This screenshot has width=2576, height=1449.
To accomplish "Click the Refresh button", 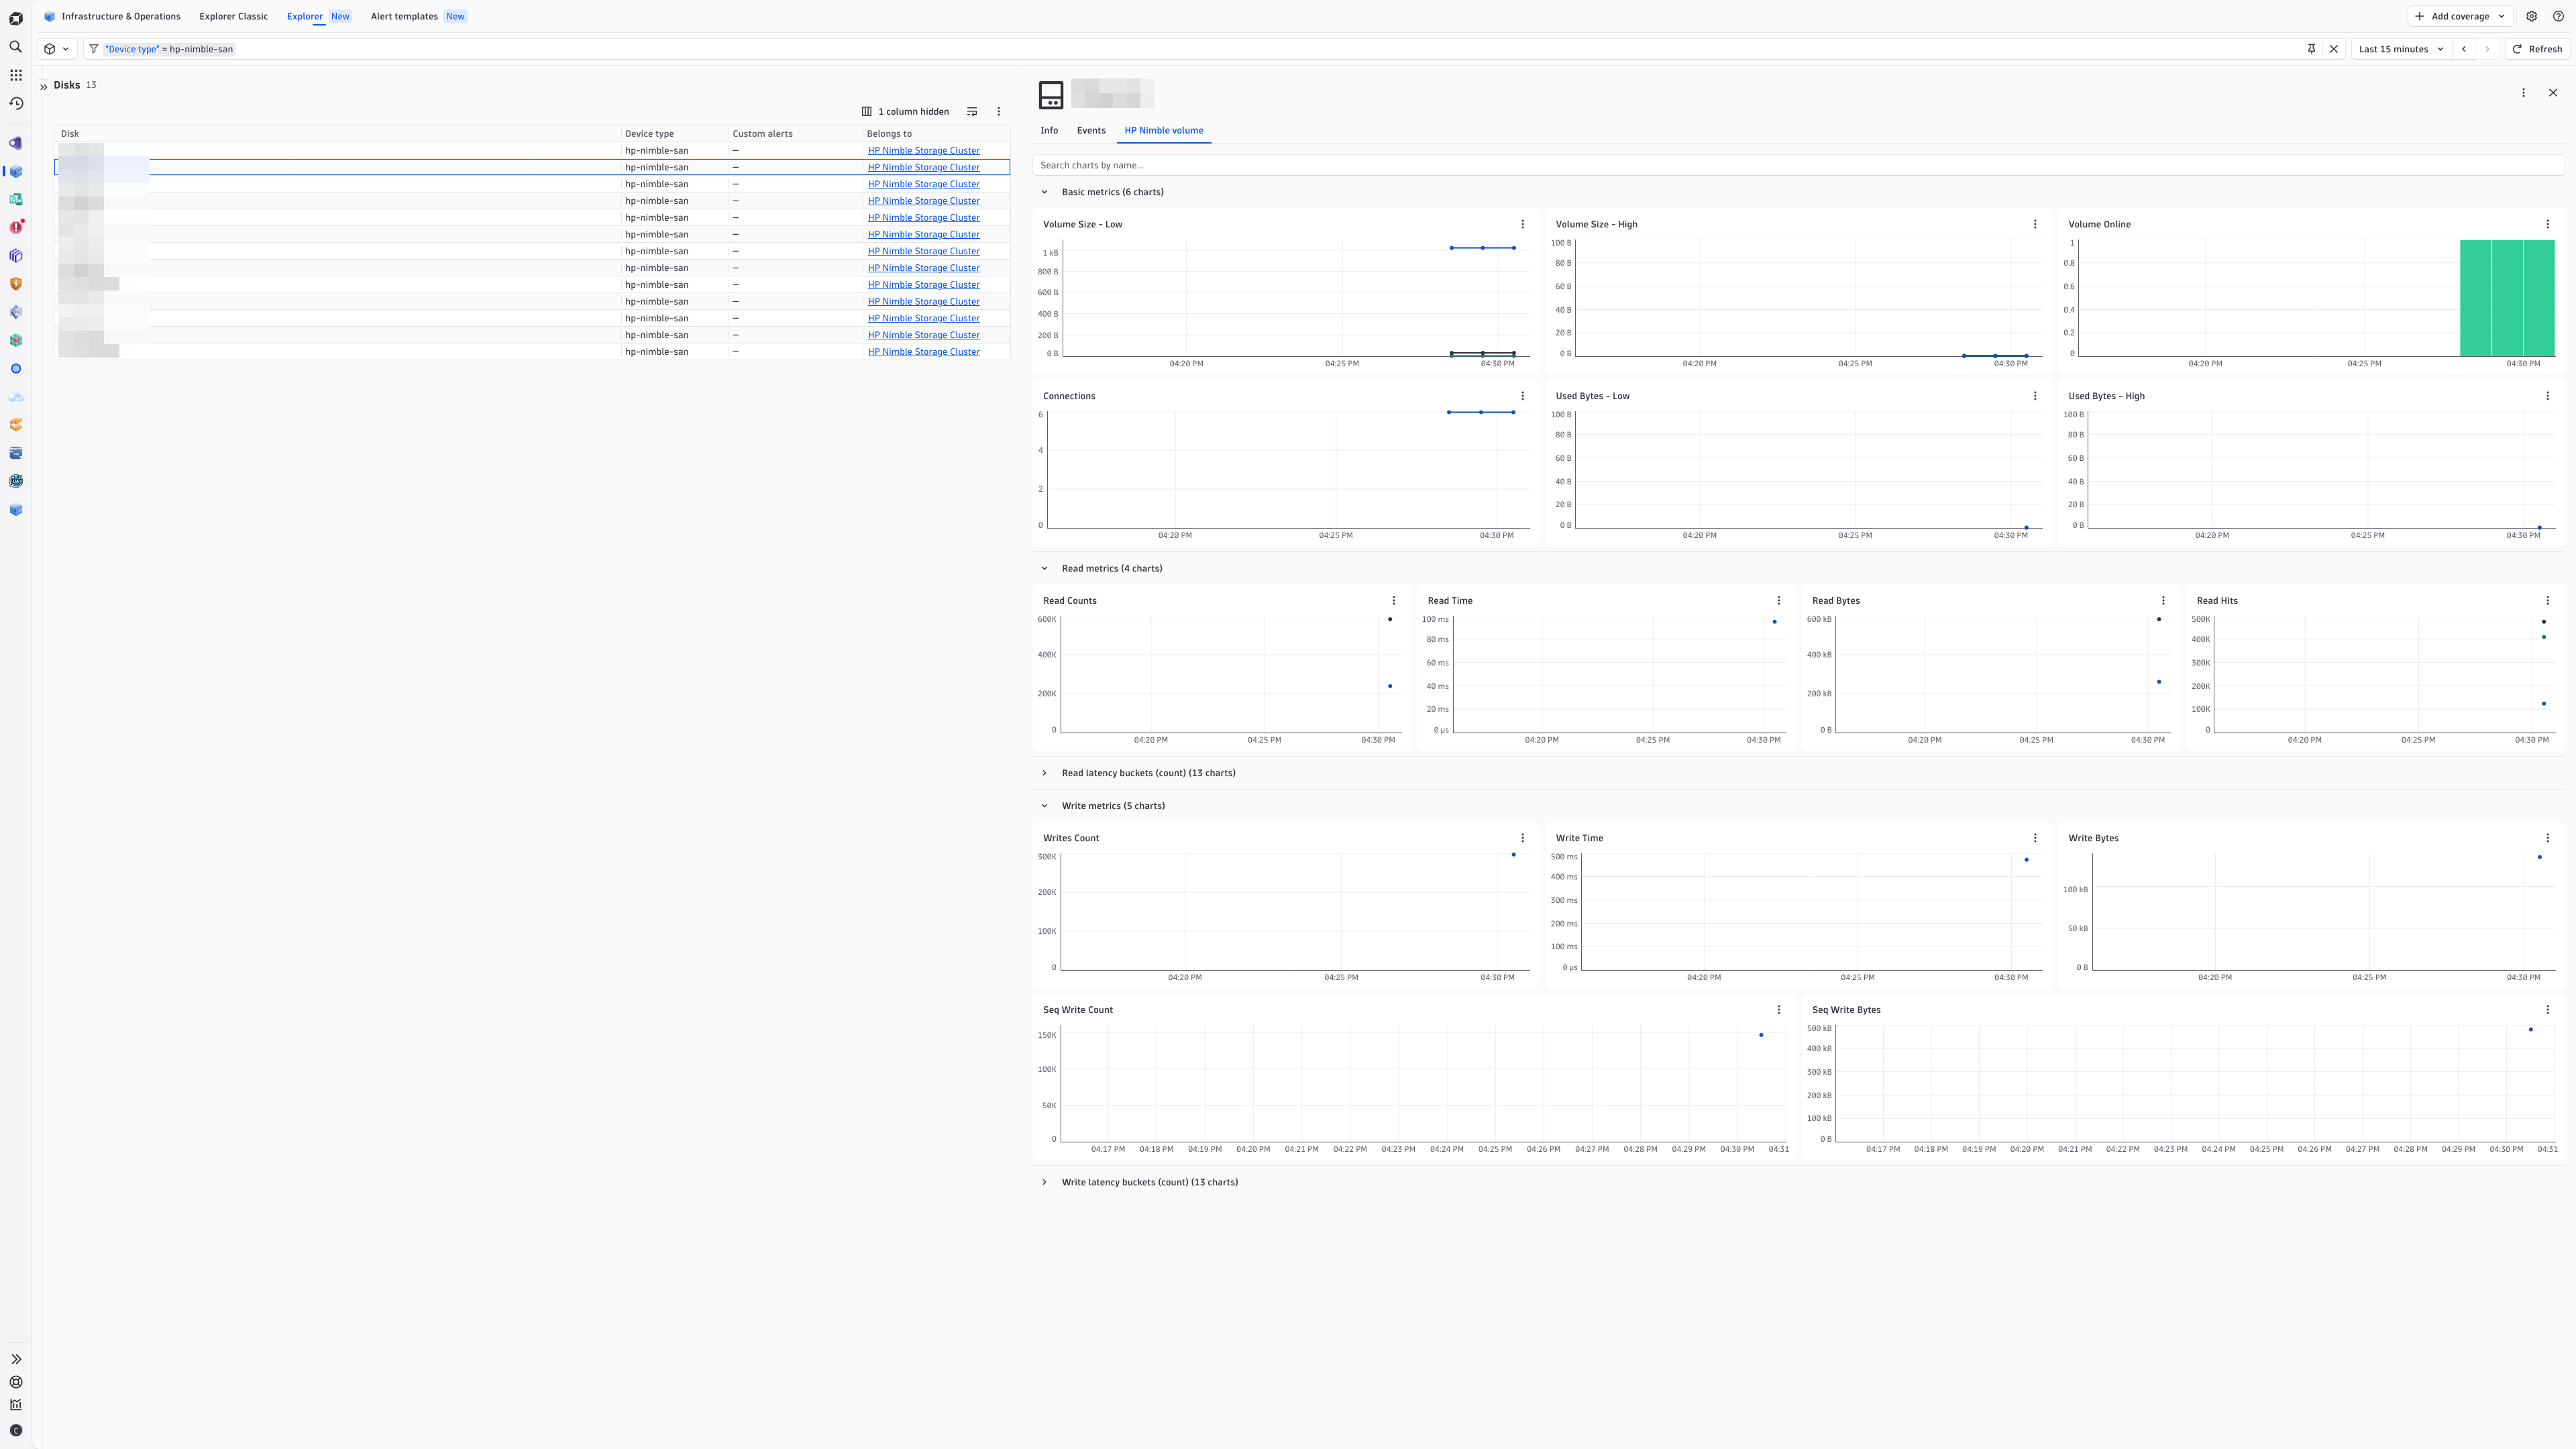I will point(2538,49).
